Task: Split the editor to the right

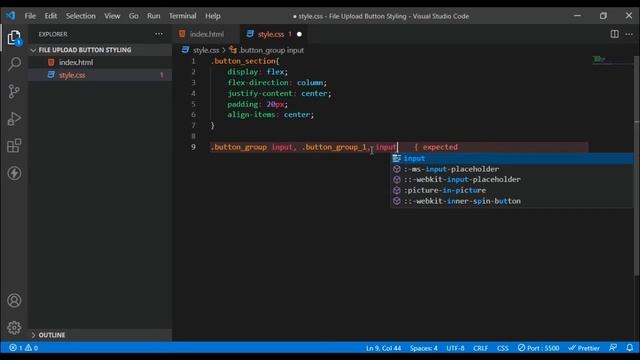Action: [614, 34]
